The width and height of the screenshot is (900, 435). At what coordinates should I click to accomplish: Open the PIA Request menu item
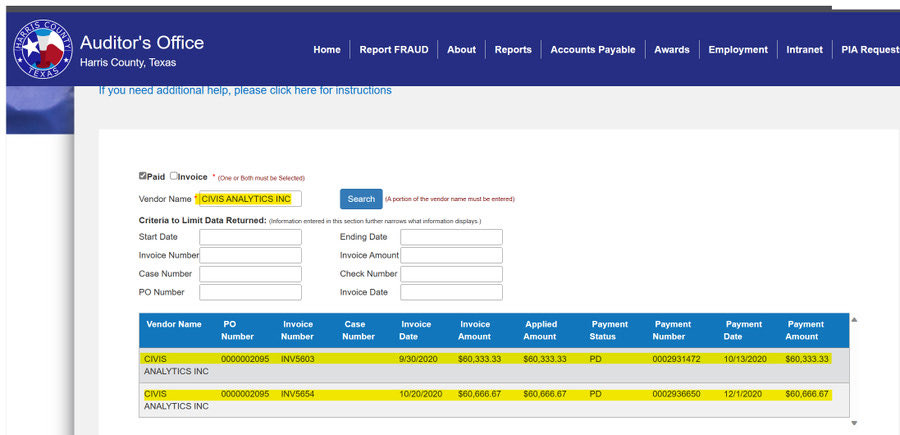(x=870, y=50)
